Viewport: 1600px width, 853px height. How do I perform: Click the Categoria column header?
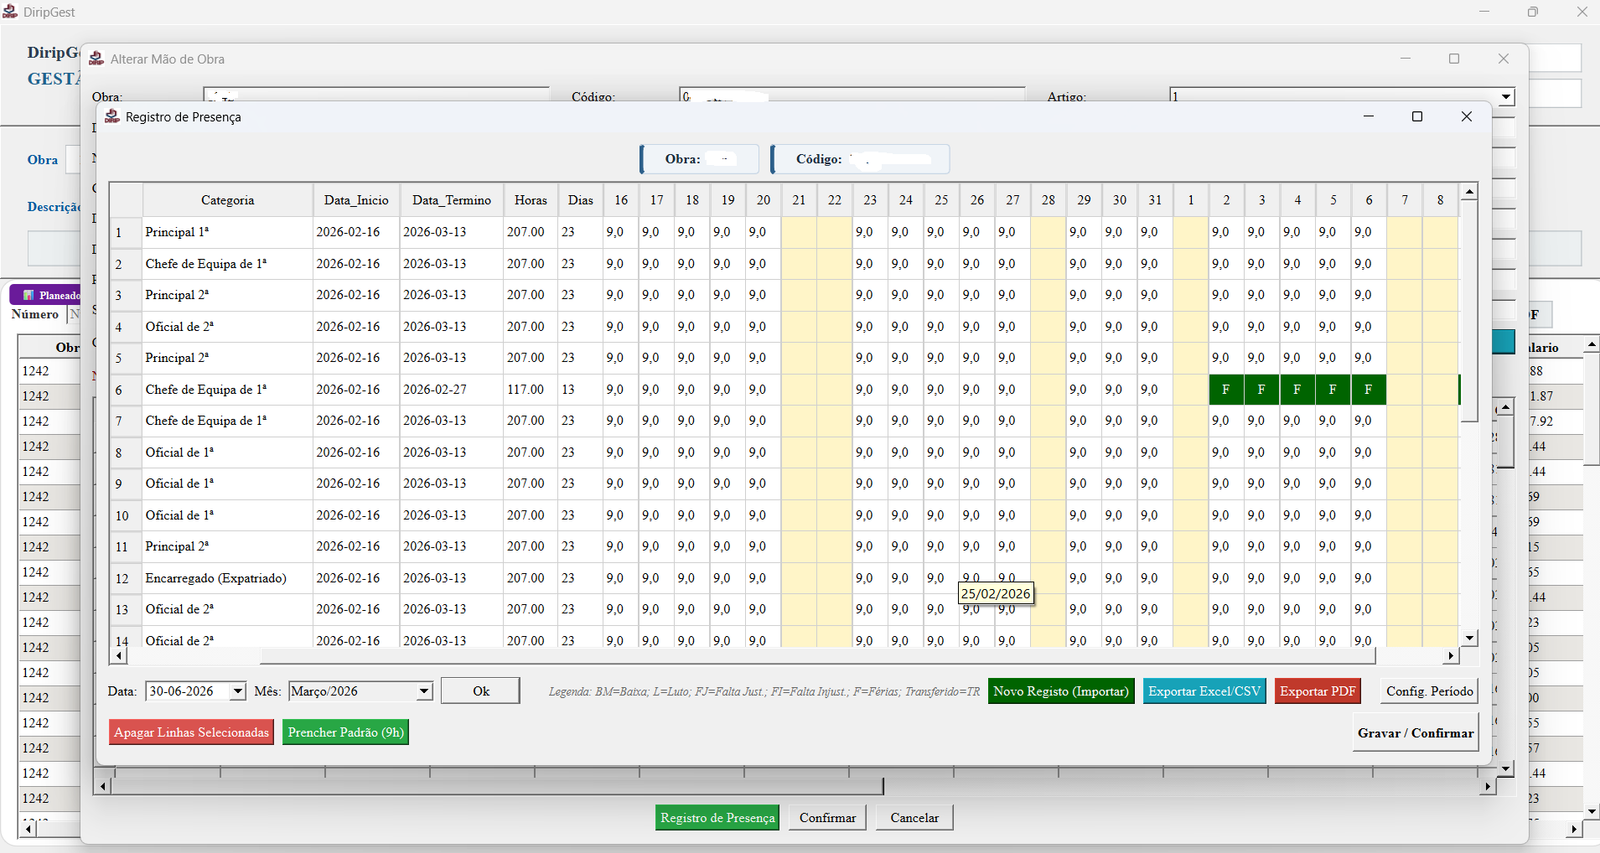(x=227, y=200)
